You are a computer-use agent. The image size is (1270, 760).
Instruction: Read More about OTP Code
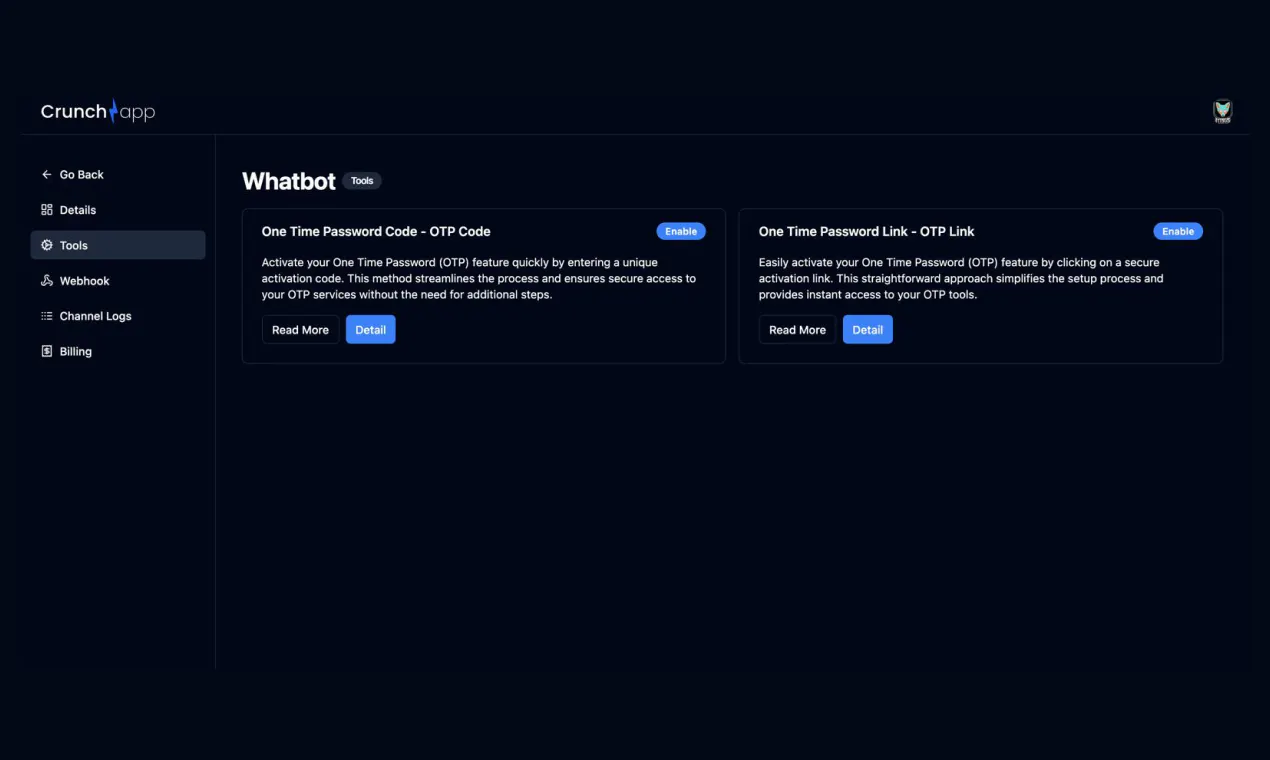300,330
